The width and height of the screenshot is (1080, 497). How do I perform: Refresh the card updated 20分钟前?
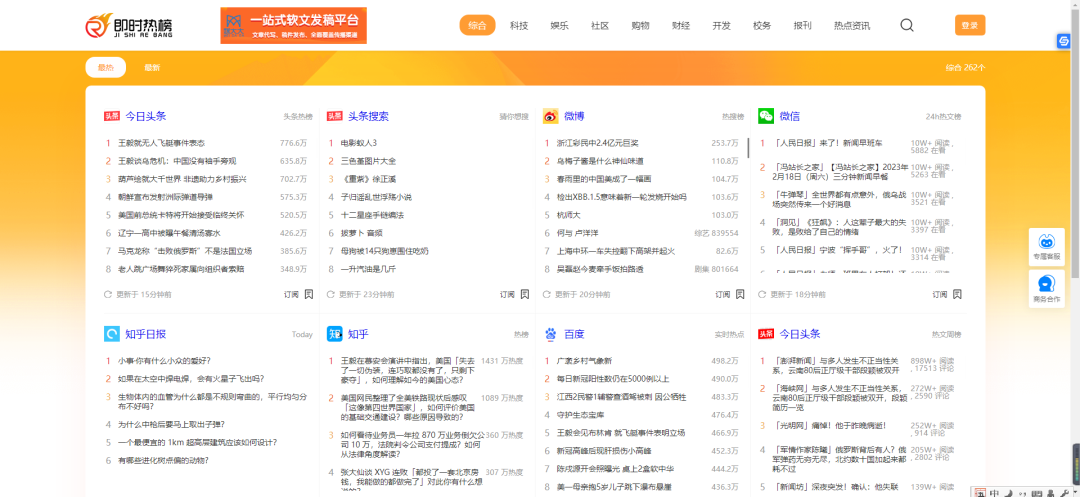547,295
